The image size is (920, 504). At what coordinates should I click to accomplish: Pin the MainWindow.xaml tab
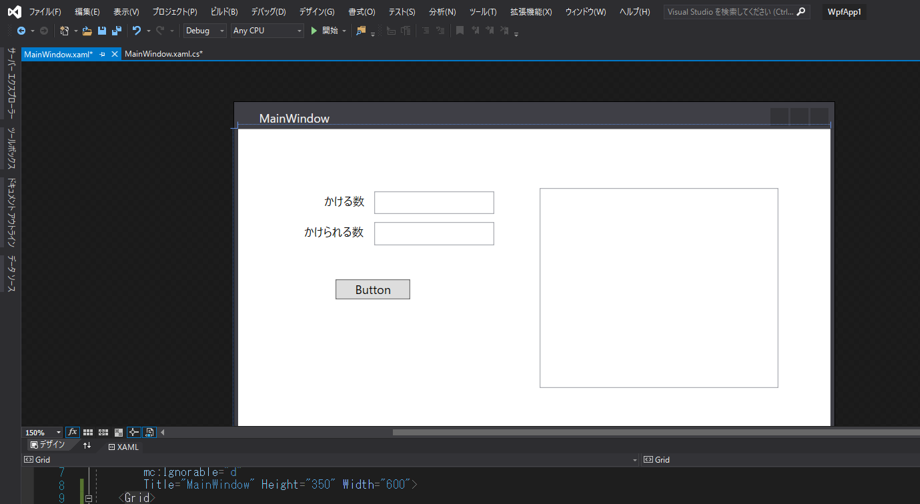coord(103,54)
